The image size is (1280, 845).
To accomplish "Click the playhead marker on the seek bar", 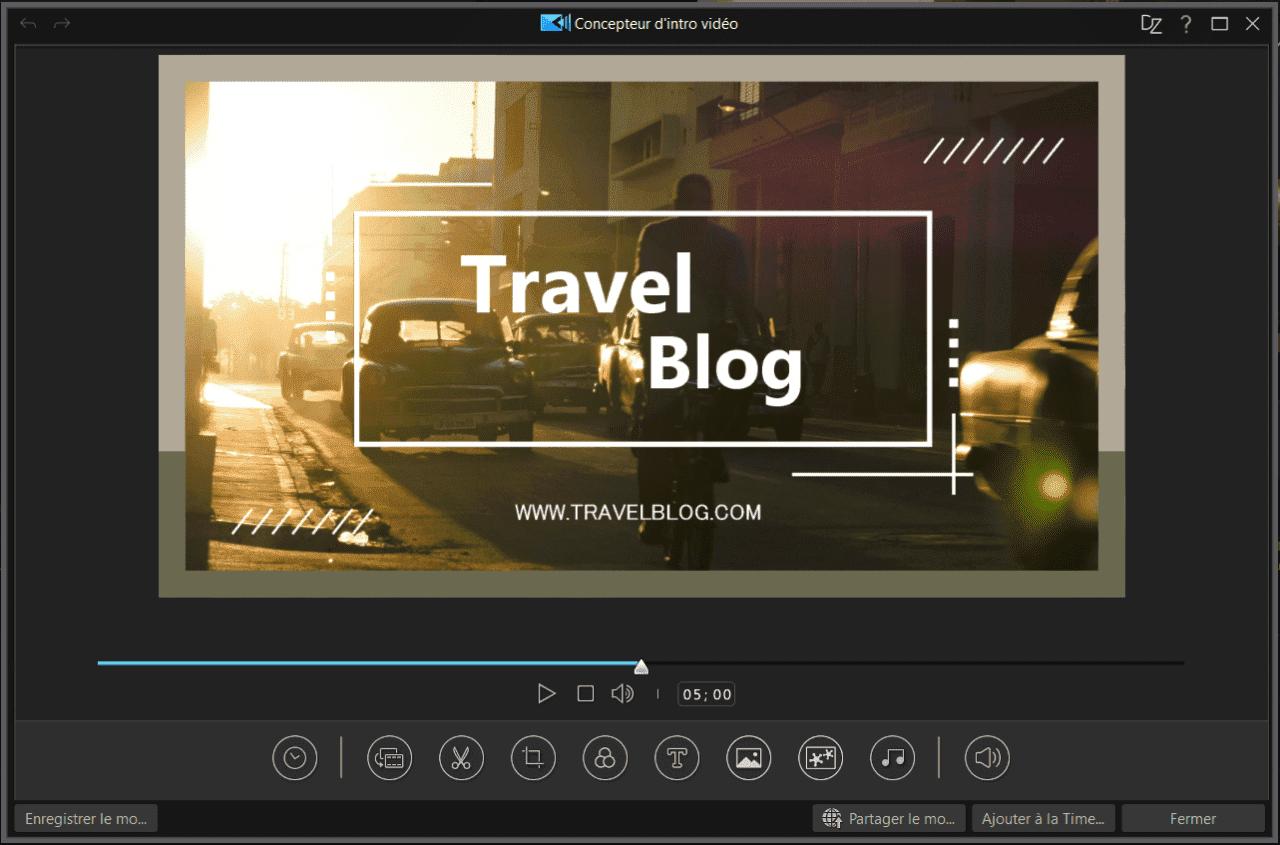I will point(641,667).
